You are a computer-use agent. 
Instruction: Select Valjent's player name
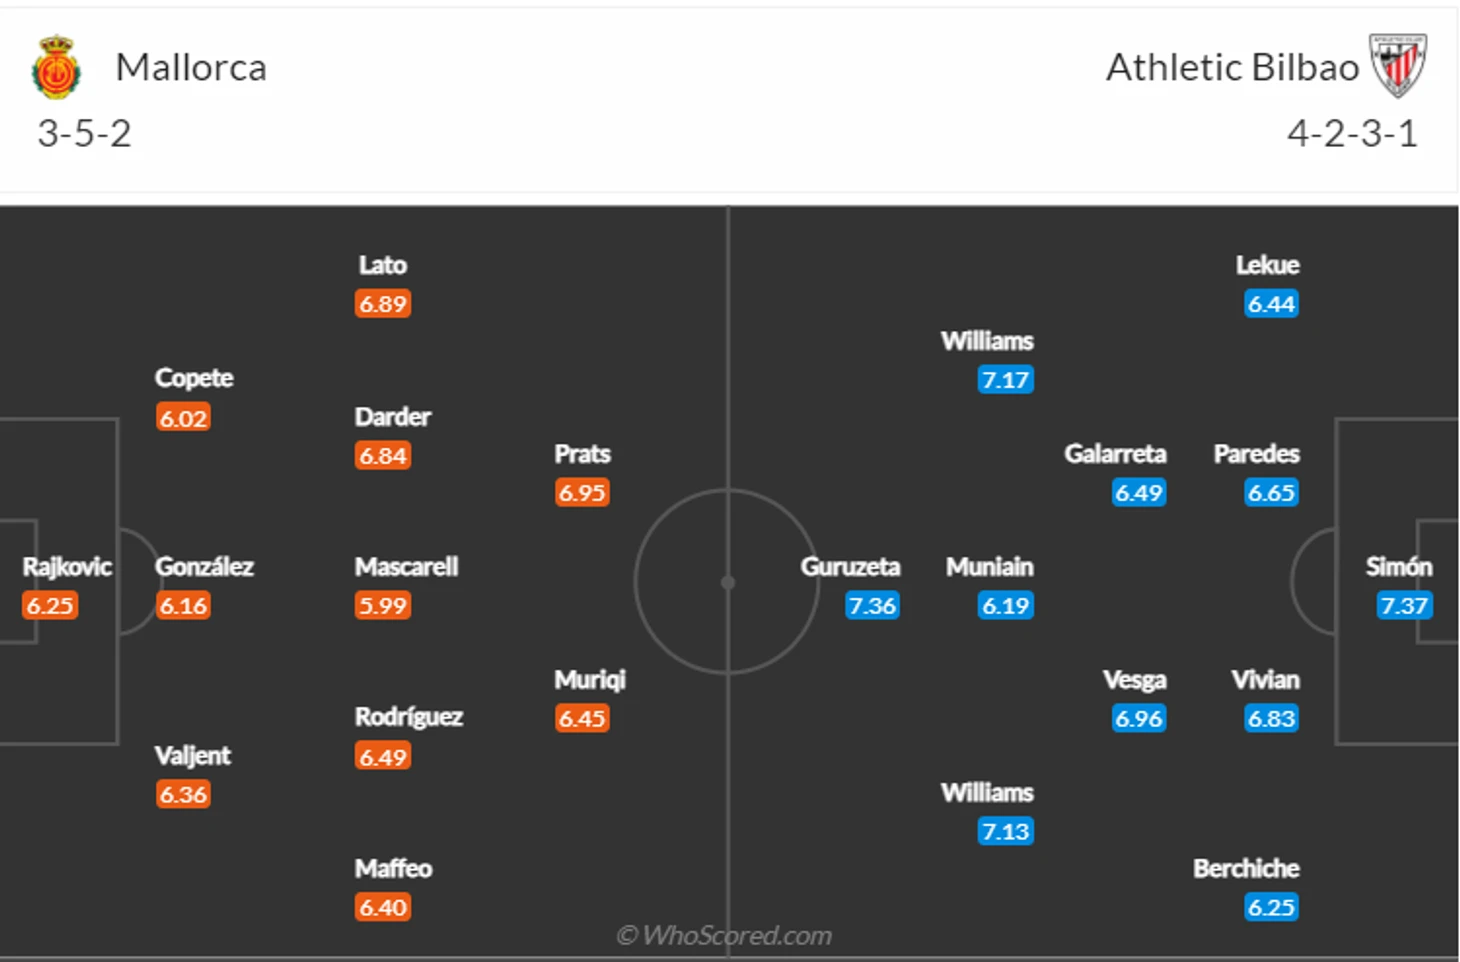[192, 756]
